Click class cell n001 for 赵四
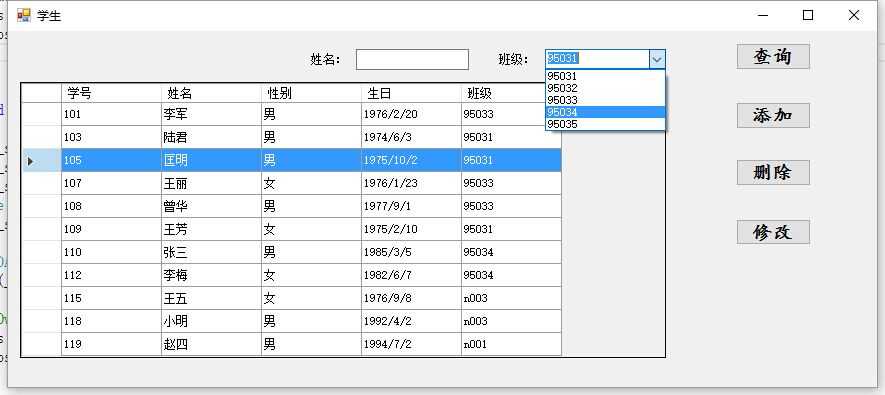885x395 pixels. [x=511, y=344]
